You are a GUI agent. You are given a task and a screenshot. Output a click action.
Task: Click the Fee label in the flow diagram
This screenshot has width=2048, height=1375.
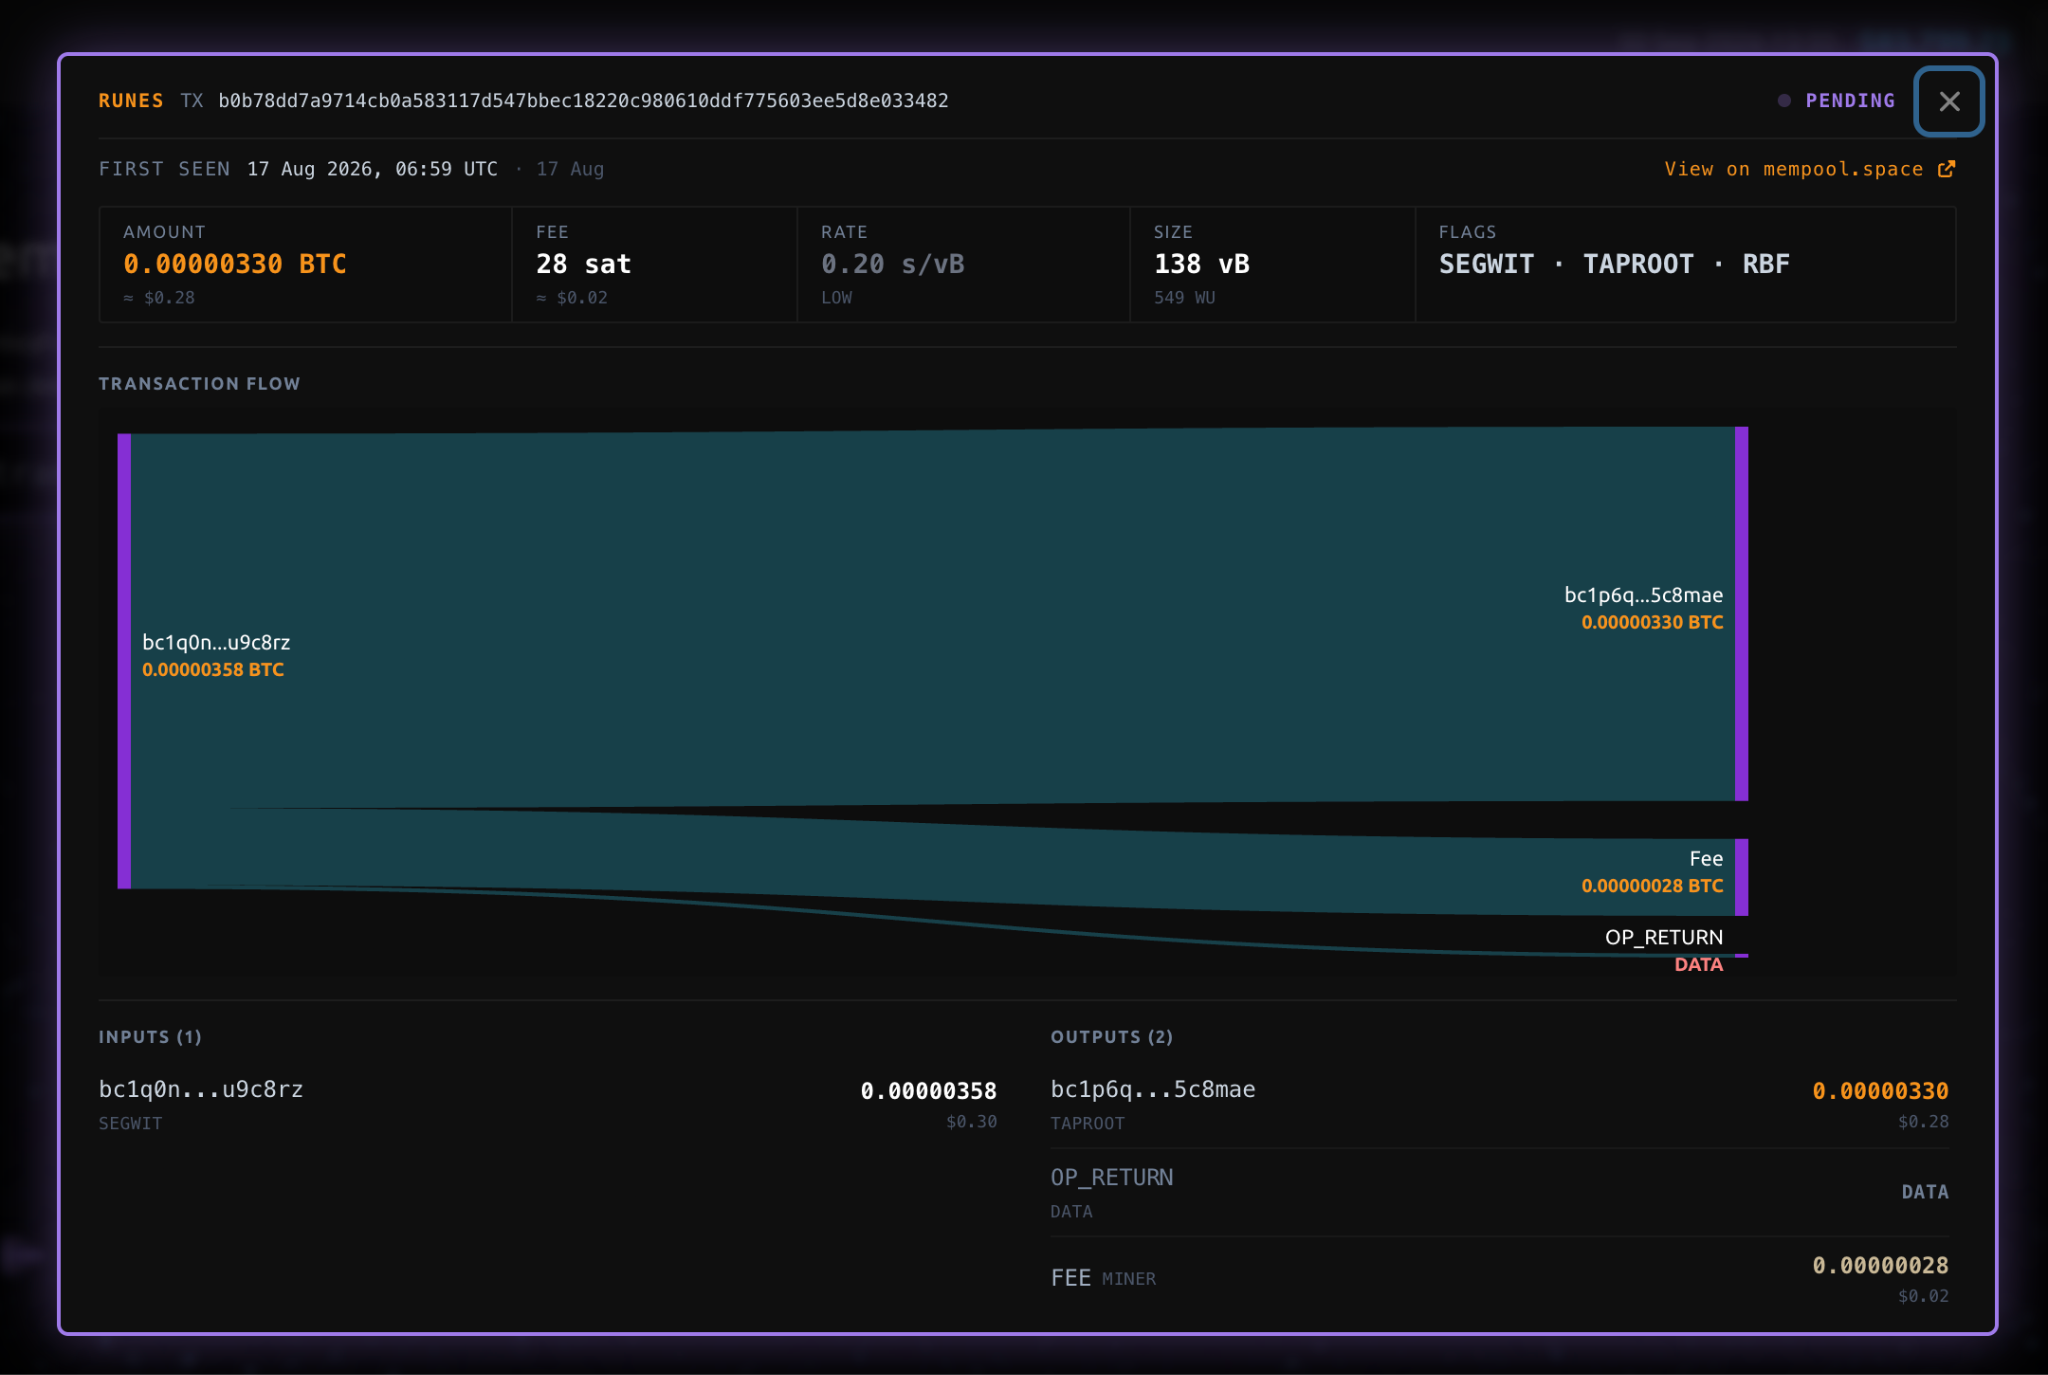click(x=1706, y=859)
